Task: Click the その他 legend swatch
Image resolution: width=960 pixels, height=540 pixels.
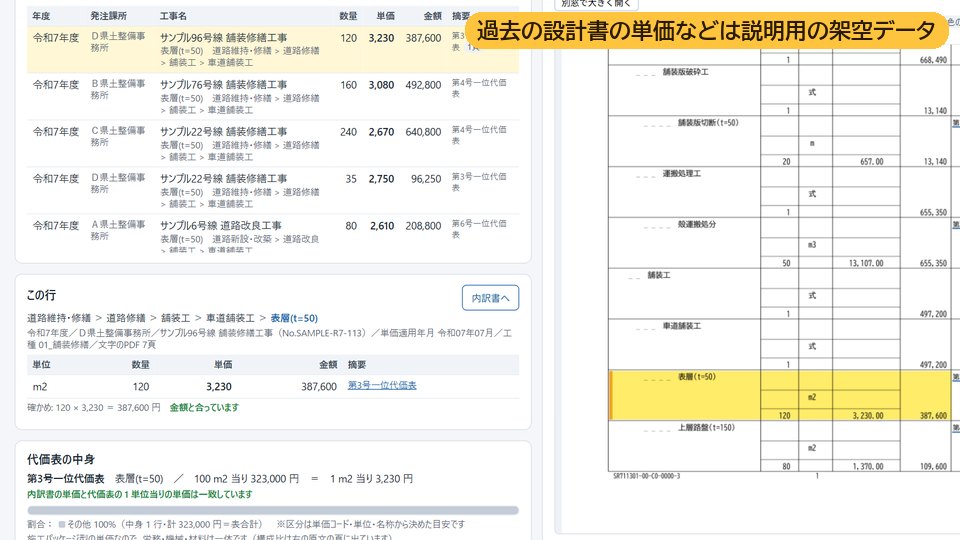Action: coord(62,525)
